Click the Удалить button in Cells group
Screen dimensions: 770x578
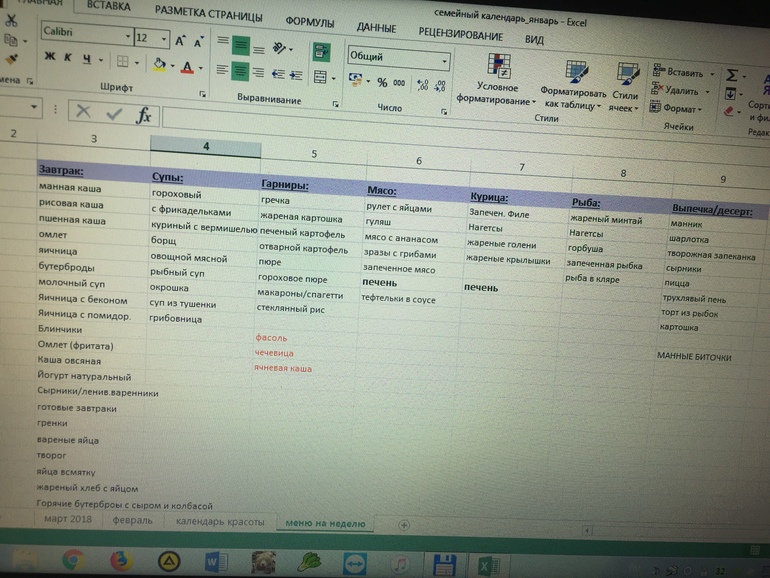click(x=681, y=91)
